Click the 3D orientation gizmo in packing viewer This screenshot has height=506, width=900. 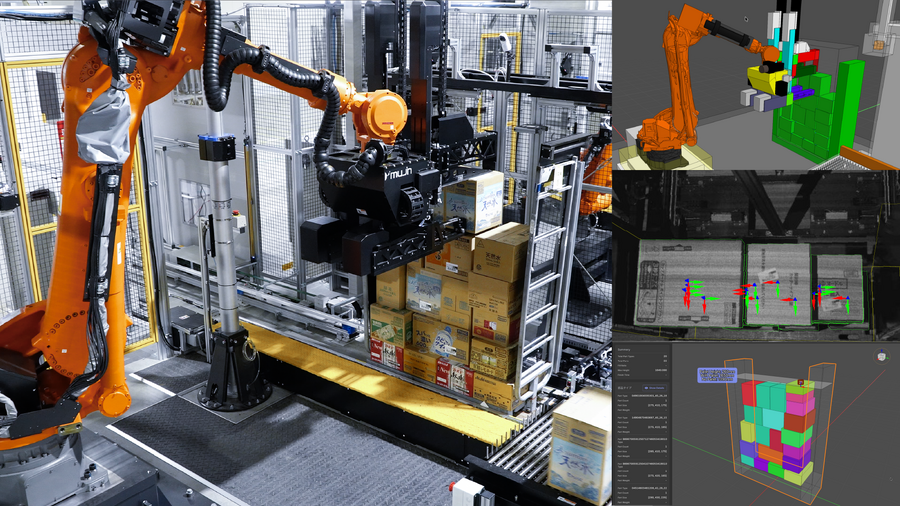click(882, 356)
